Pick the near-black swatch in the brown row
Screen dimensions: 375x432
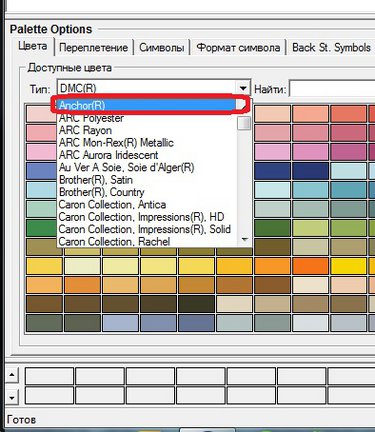196,304
